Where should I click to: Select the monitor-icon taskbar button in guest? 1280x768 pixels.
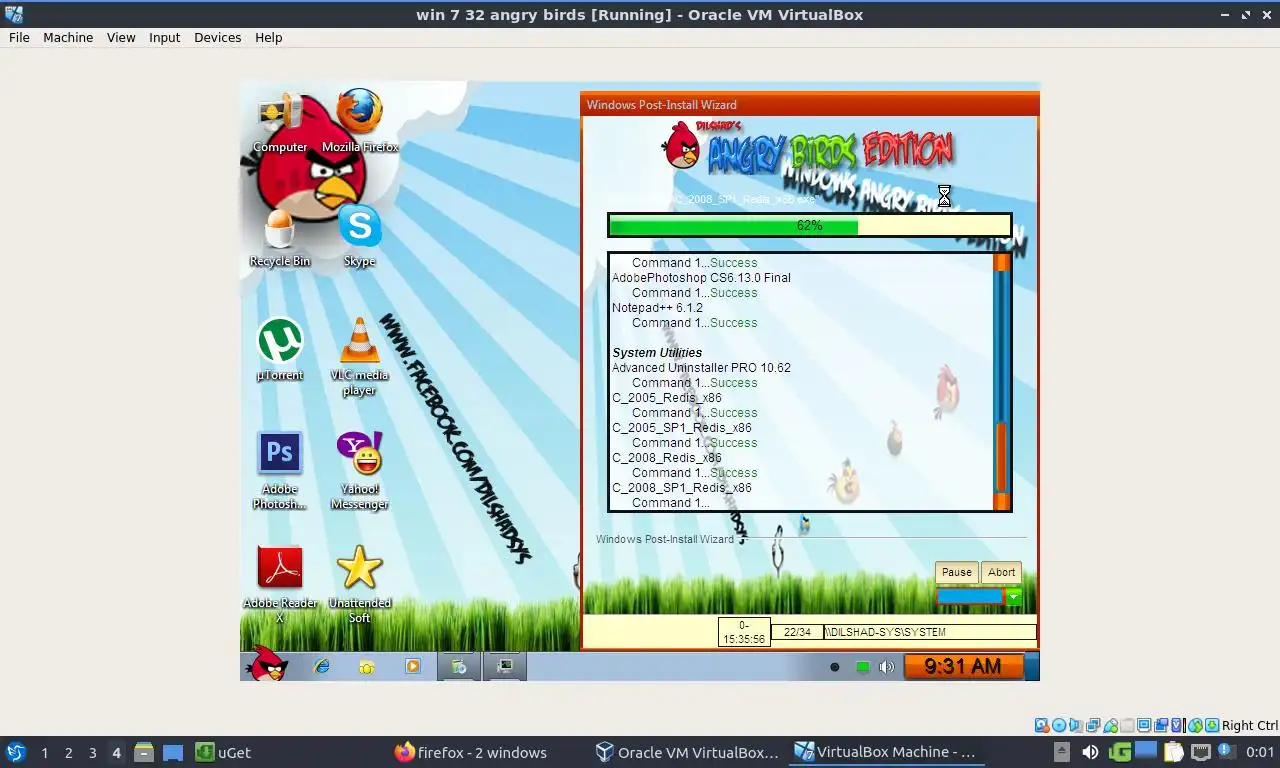(505, 666)
